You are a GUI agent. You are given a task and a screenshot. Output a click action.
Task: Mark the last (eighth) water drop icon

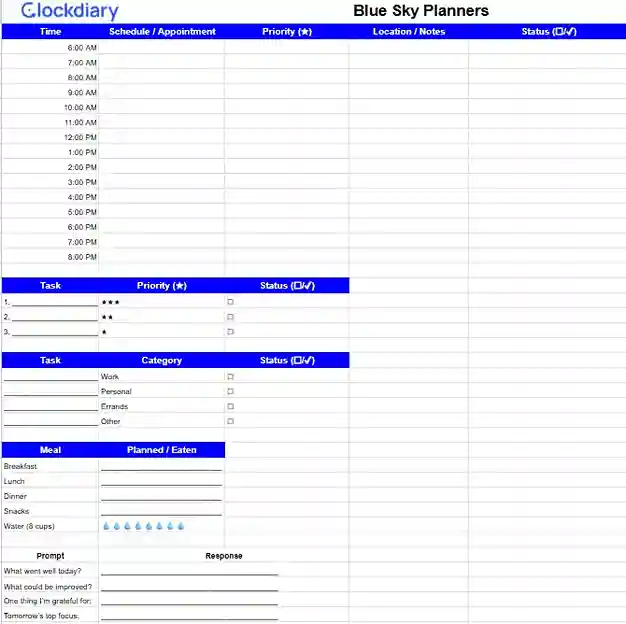(181, 526)
